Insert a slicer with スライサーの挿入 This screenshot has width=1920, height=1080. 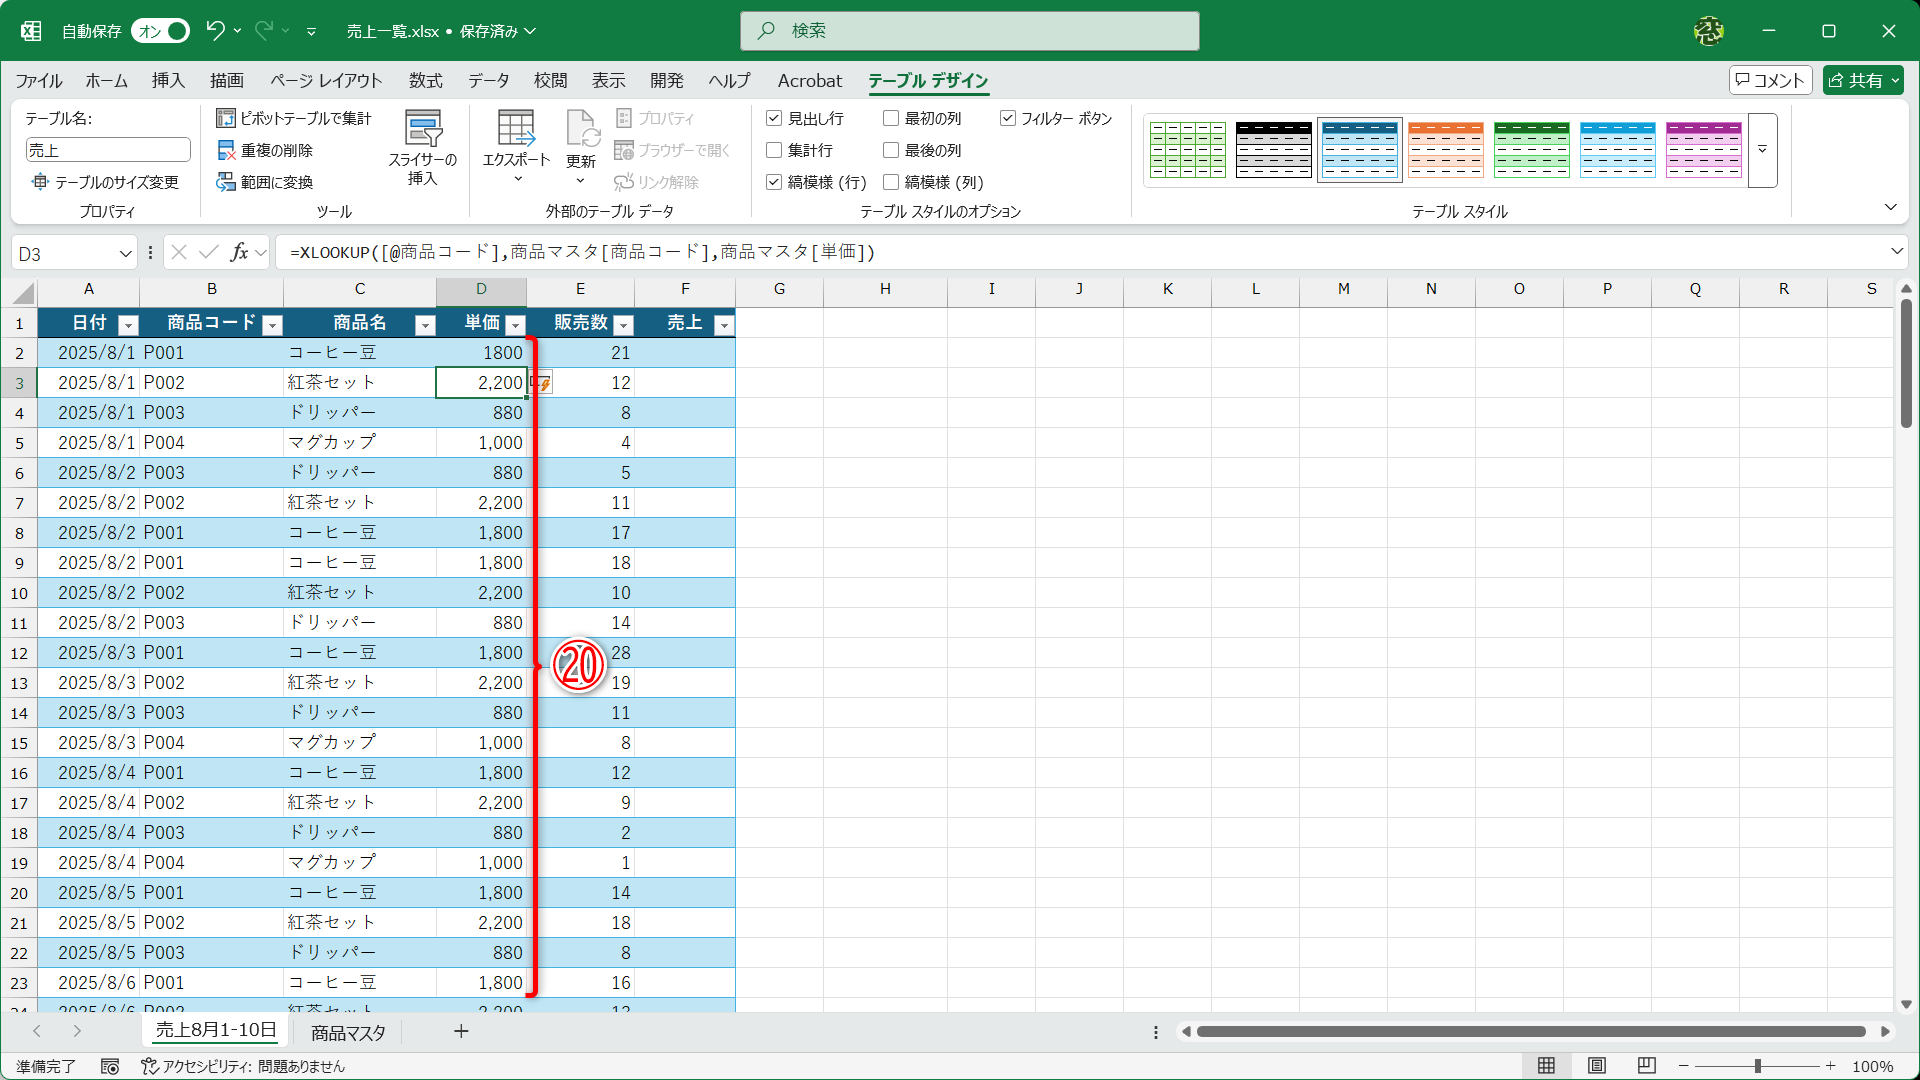[x=422, y=147]
